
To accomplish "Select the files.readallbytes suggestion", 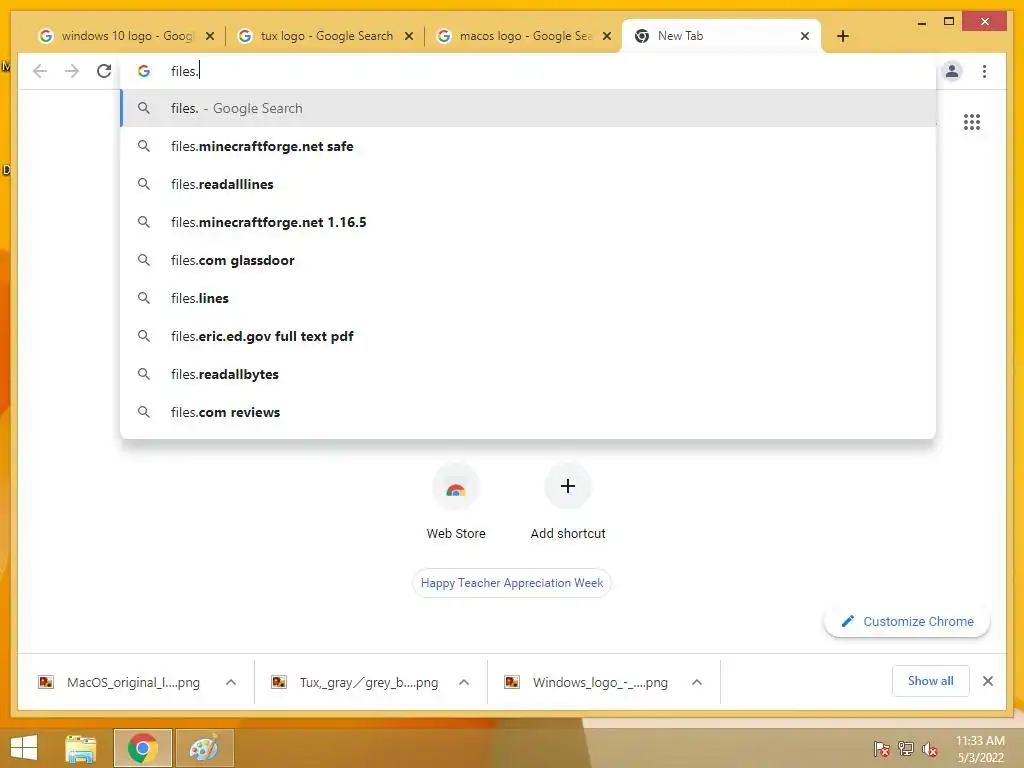I will [528, 374].
